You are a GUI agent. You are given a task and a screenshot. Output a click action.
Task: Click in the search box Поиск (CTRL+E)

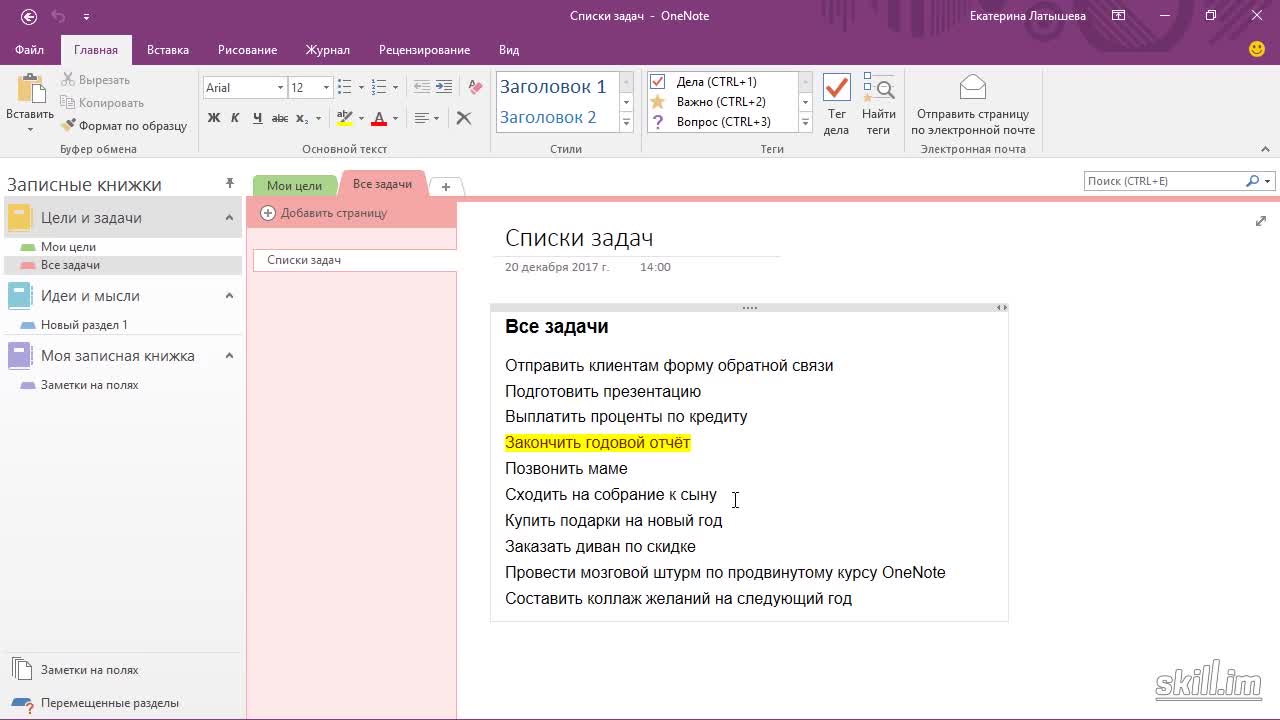pos(1165,181)
